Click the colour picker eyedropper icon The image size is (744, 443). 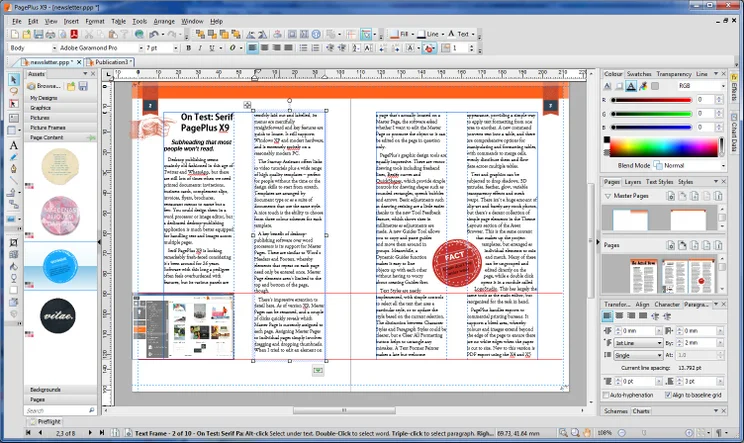pos(643,86)
